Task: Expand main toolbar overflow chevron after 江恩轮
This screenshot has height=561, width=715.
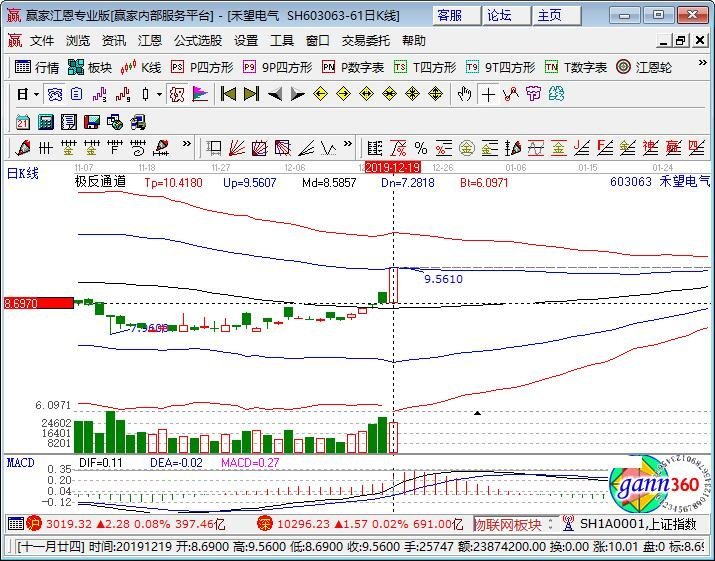Action: click(x=703, y=63)
